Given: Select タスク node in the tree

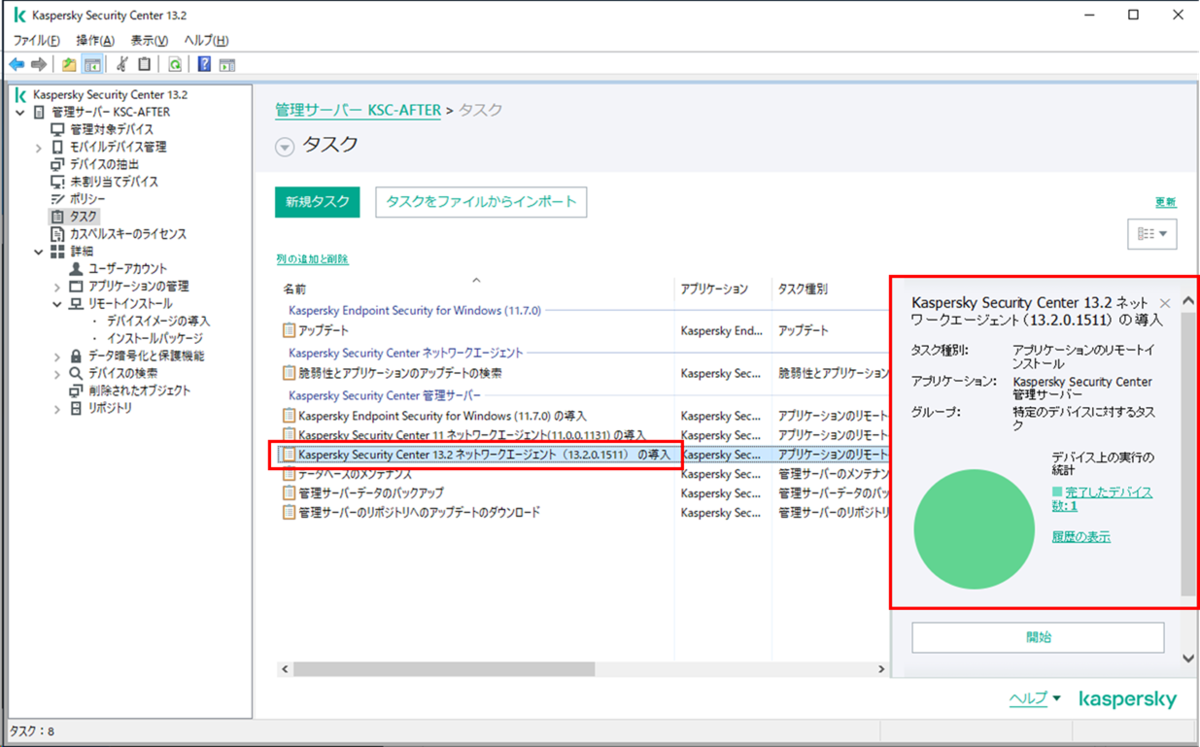Looking at the screenshot, I should pyautogui.click(x=83, y=216).
